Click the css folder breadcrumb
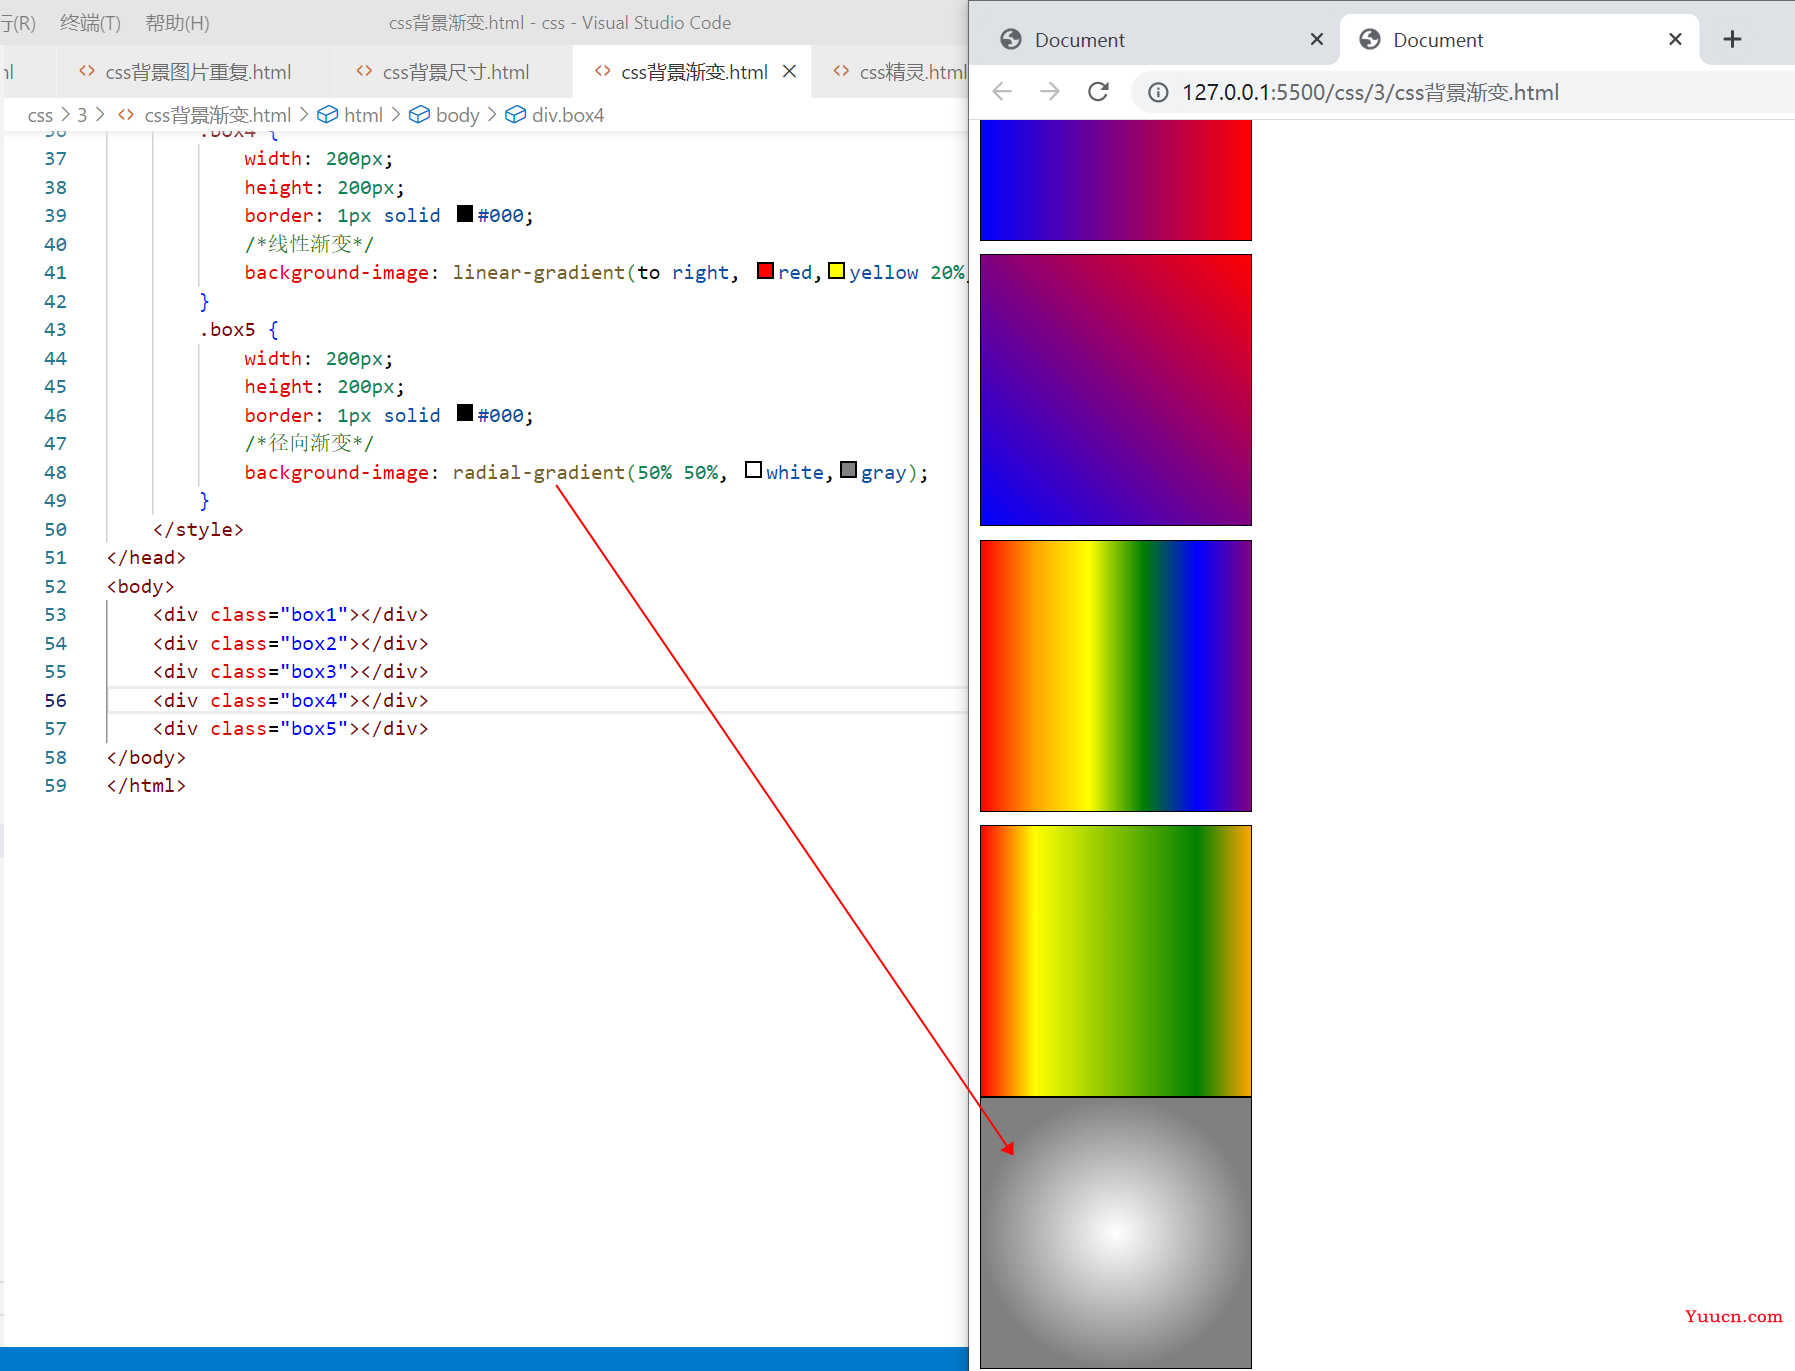The image size is (1795, 1371). [x=40, y=115]
